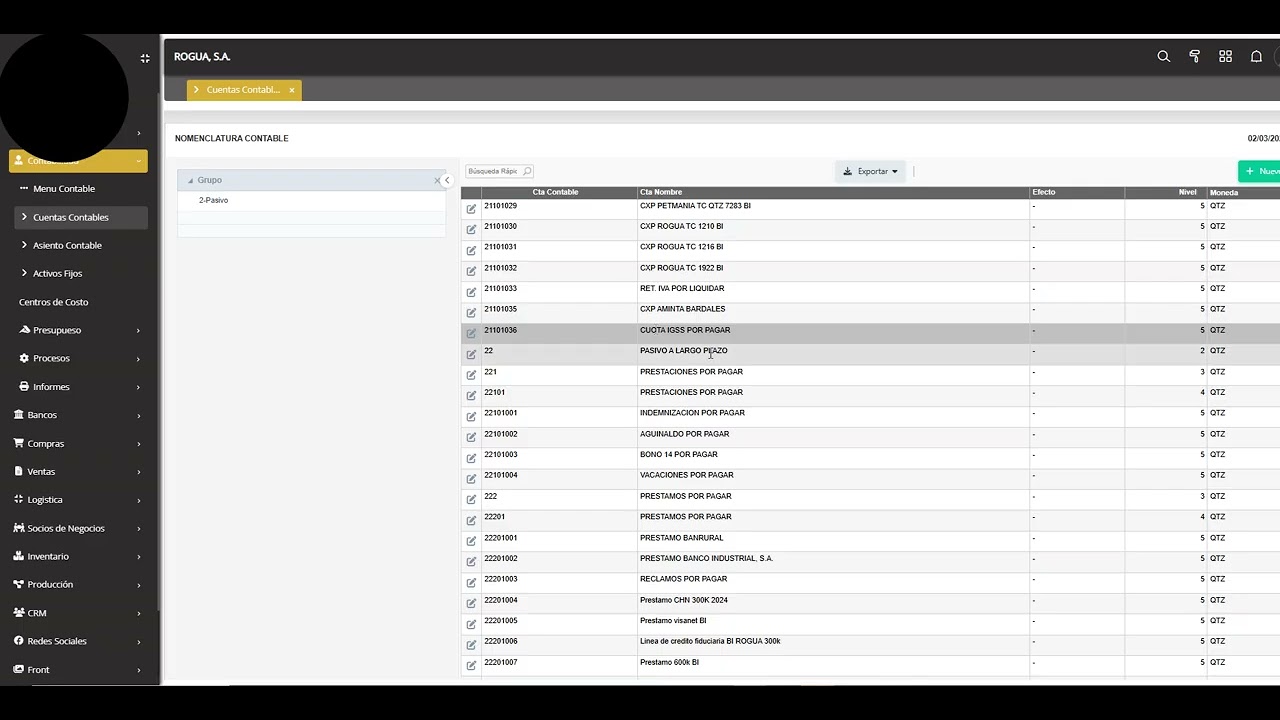The width and height of the screenshot is (1280, 720).
Task: Edit account 21101029 row icon
Action: coord(471,208)
